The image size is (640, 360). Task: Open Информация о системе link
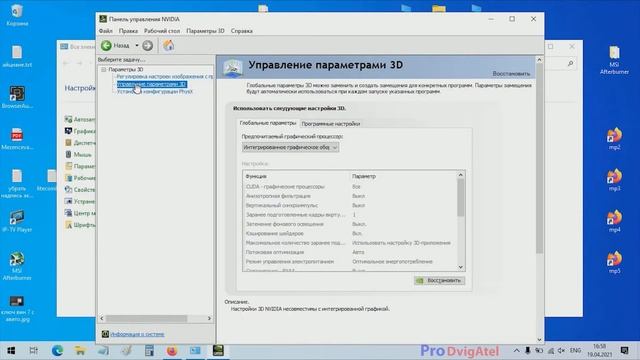coord(138,334)
